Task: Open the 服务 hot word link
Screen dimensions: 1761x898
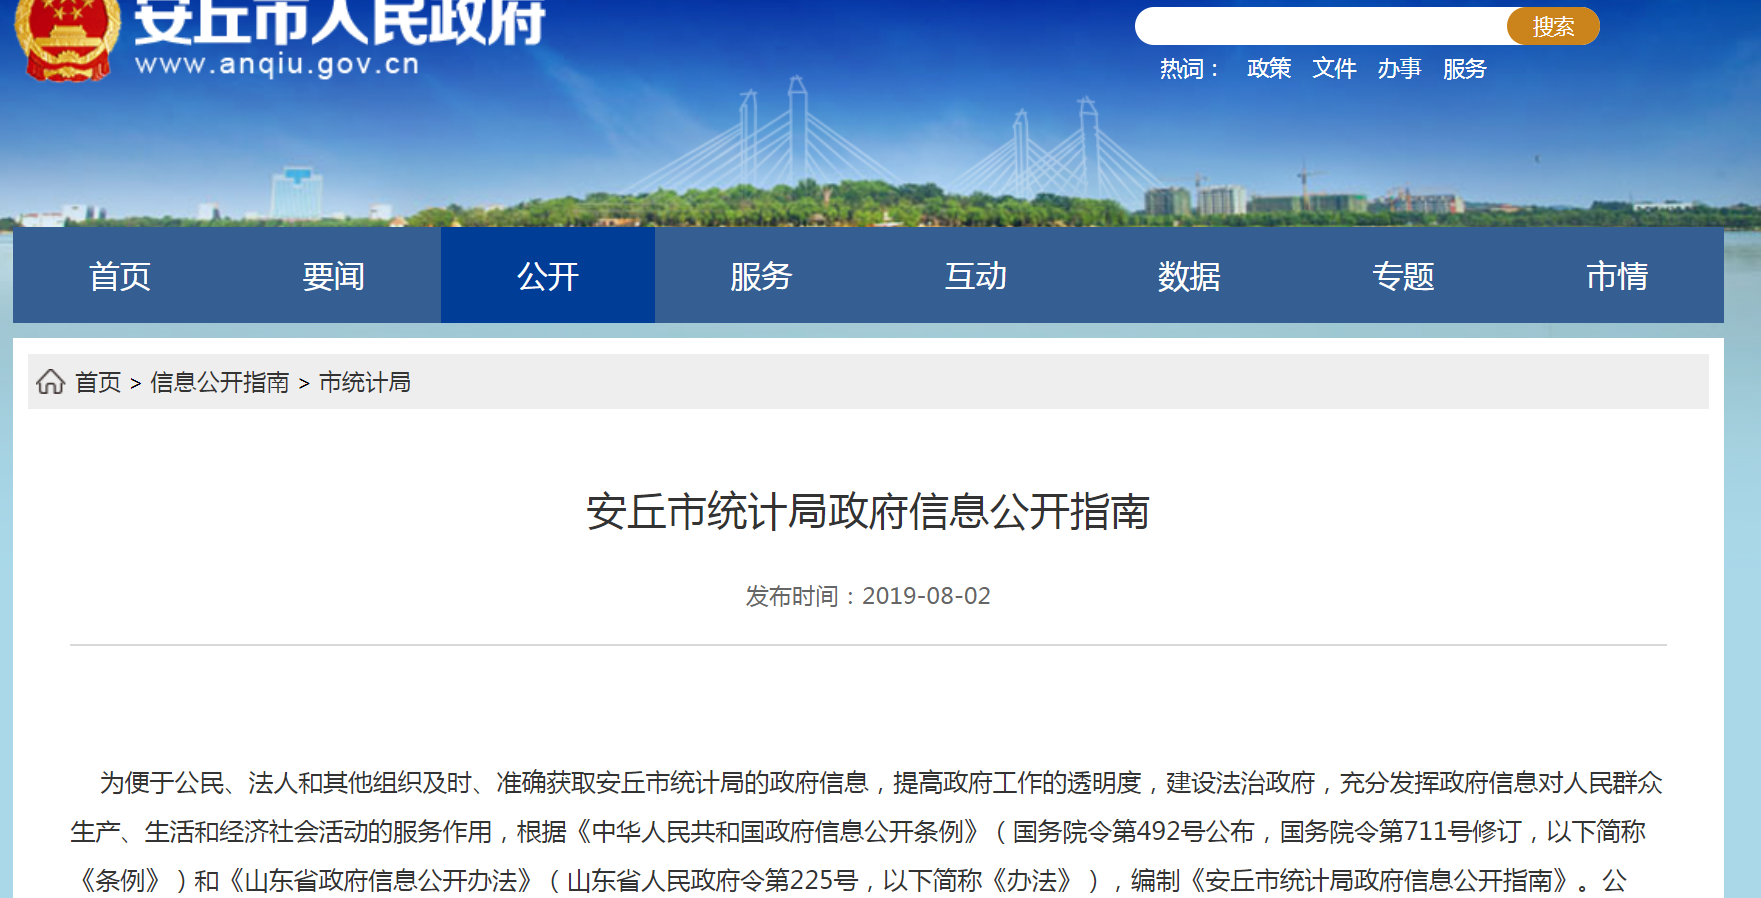Action: pos(1465,68)
